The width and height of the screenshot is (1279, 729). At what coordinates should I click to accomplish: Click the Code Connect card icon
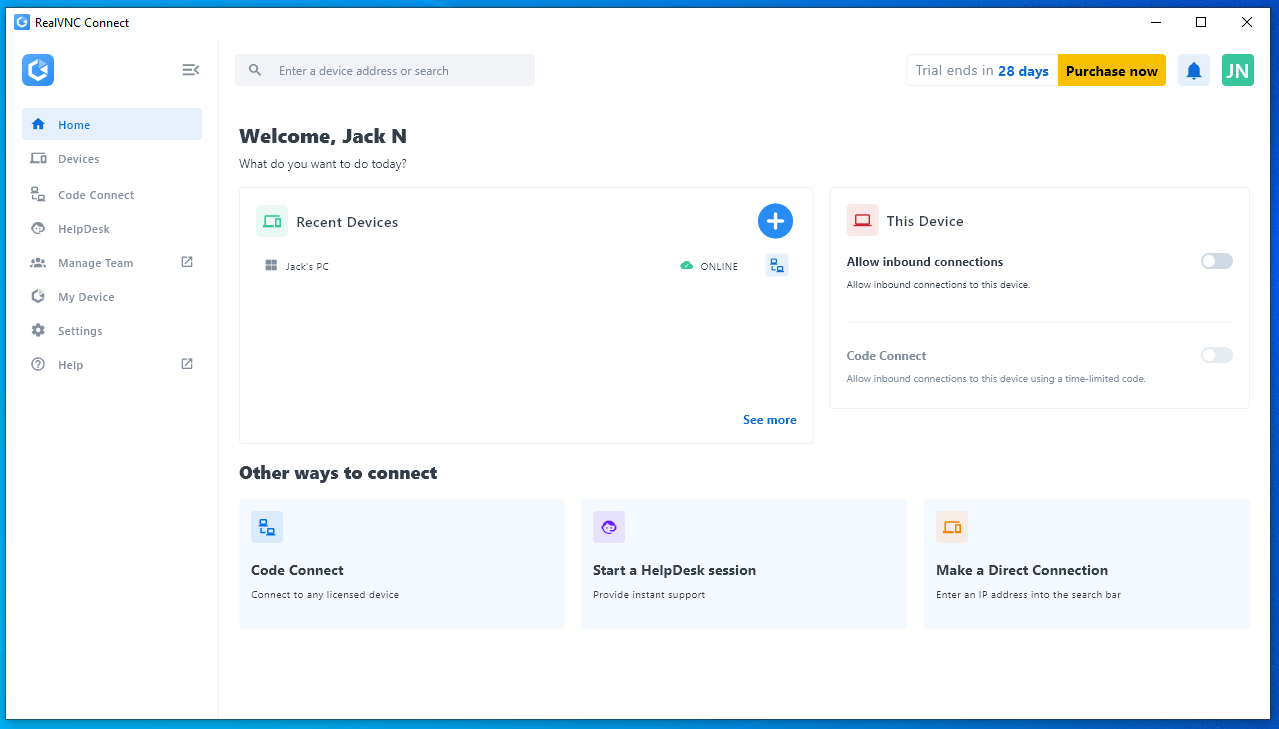267,527
